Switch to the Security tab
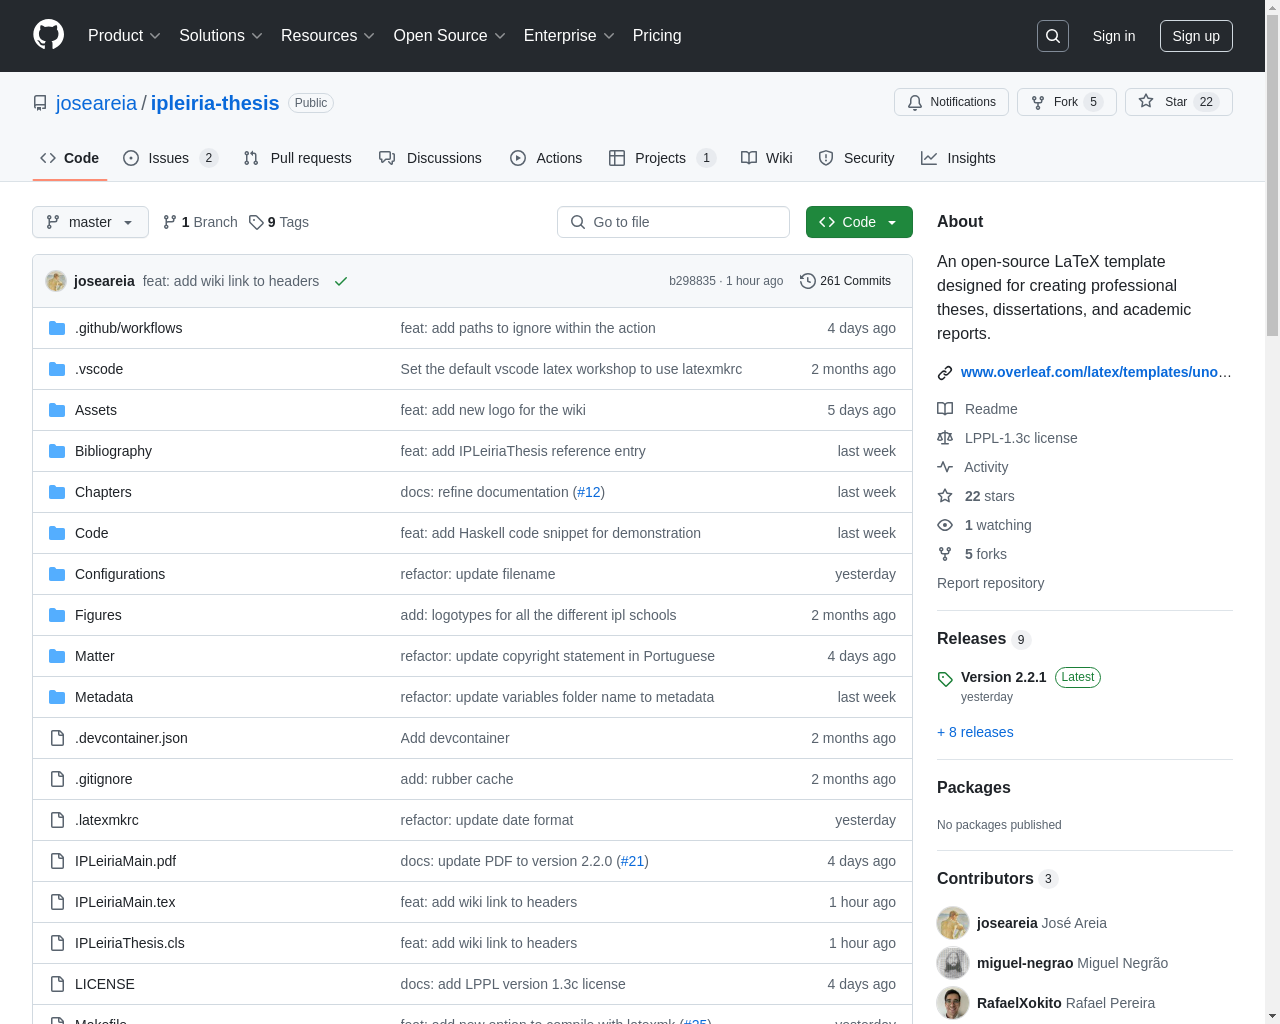The height and width of the screenshot is (1024, 1280). point(856,158)
